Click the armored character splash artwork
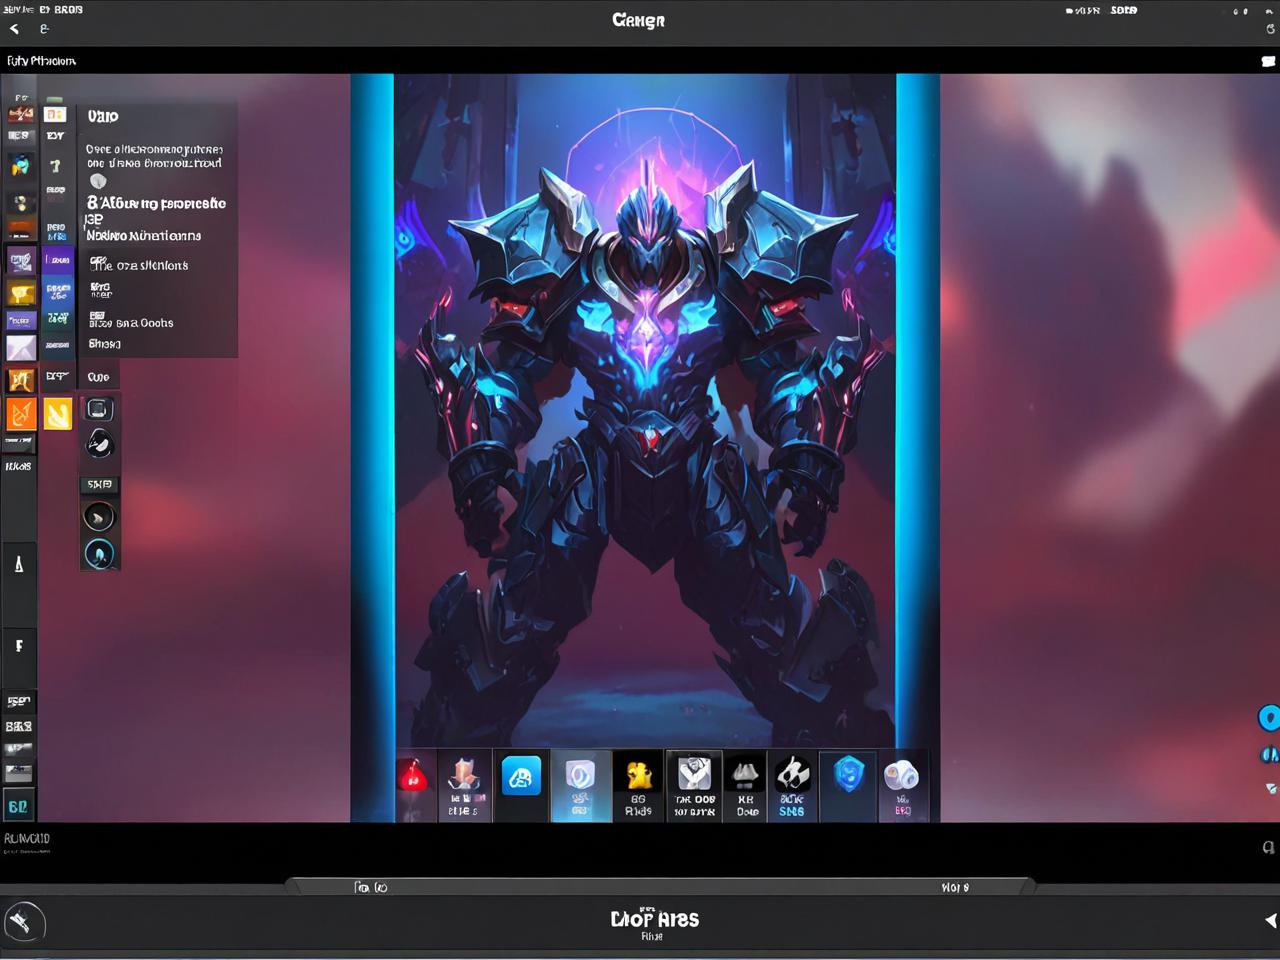The width and height of the screenshot is (1280, 960). [x=645, y=410]
